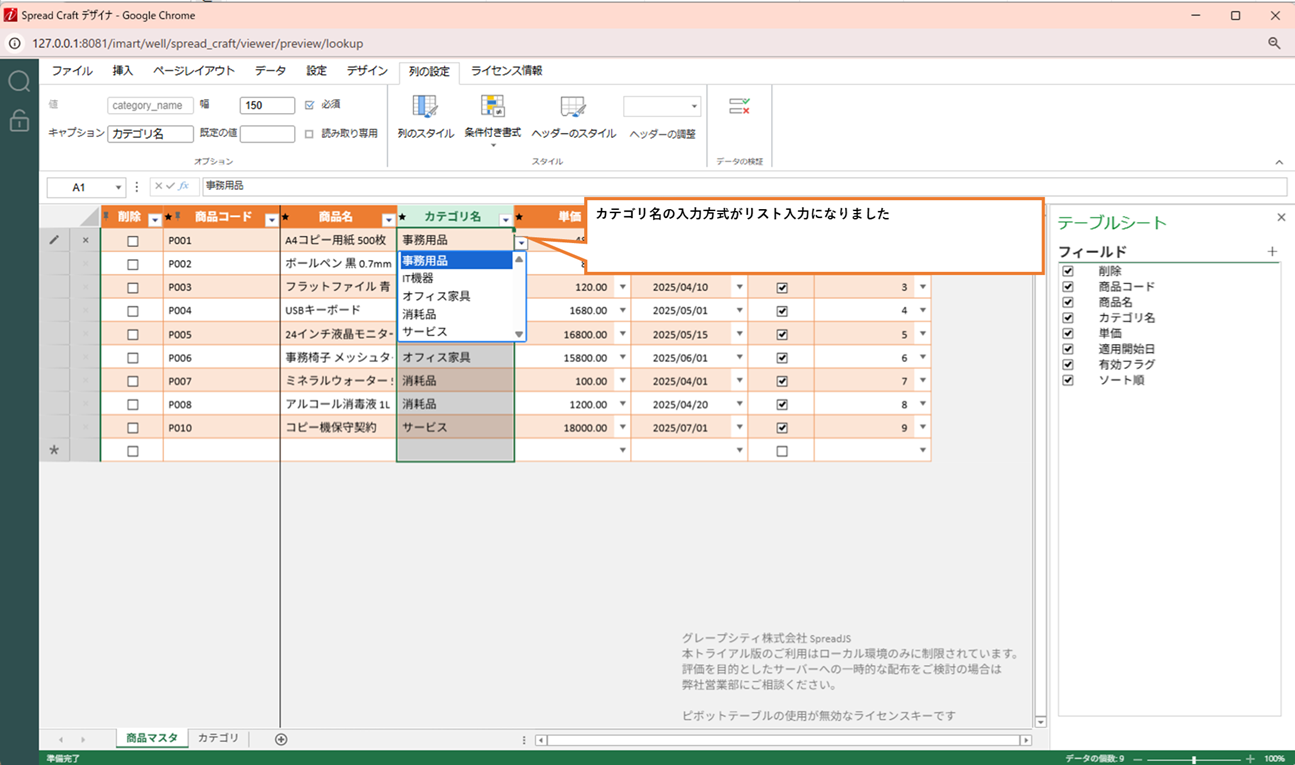
Task: Switch to the カテゴリ sheet tab
Action: point(218,738)
